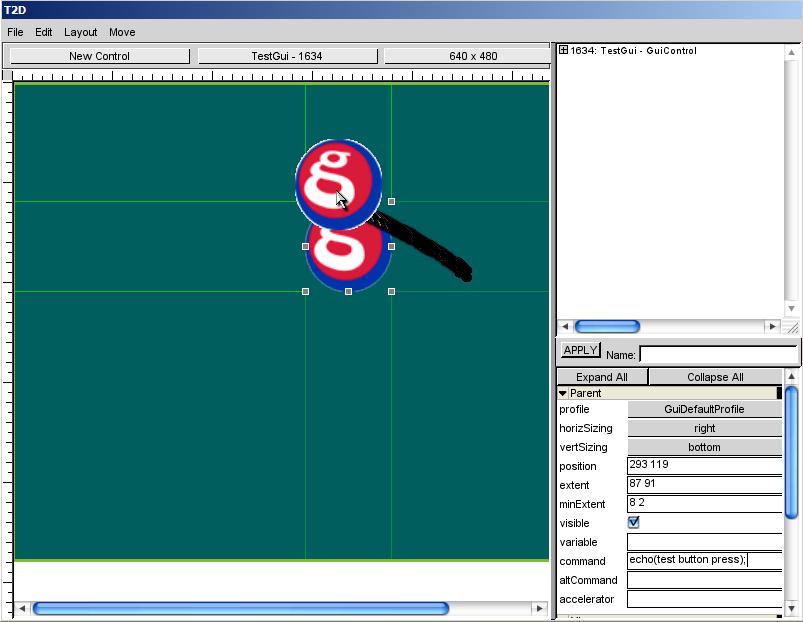The image size is (803, 622).
Task: Select the 1634: TestGui - GuiControl row
Action: click(x=633, y=50)
